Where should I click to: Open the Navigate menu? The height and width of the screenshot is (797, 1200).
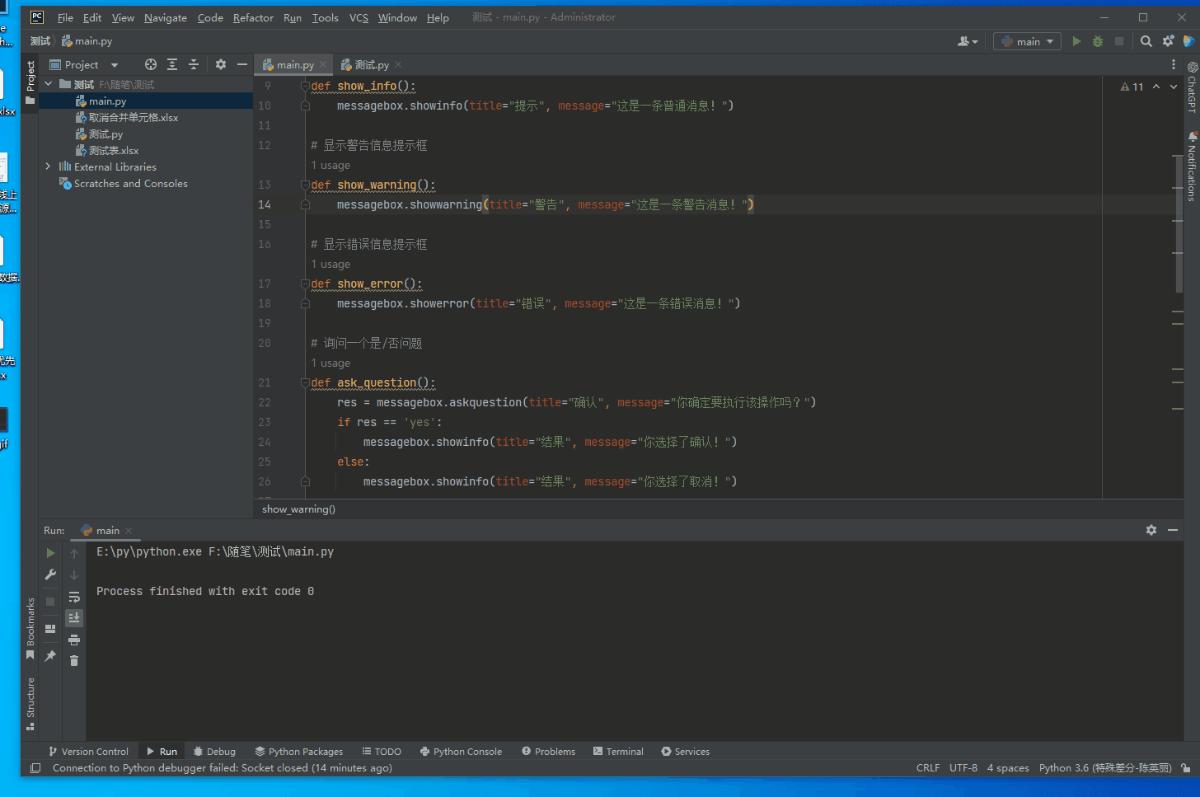click(164, 17)
